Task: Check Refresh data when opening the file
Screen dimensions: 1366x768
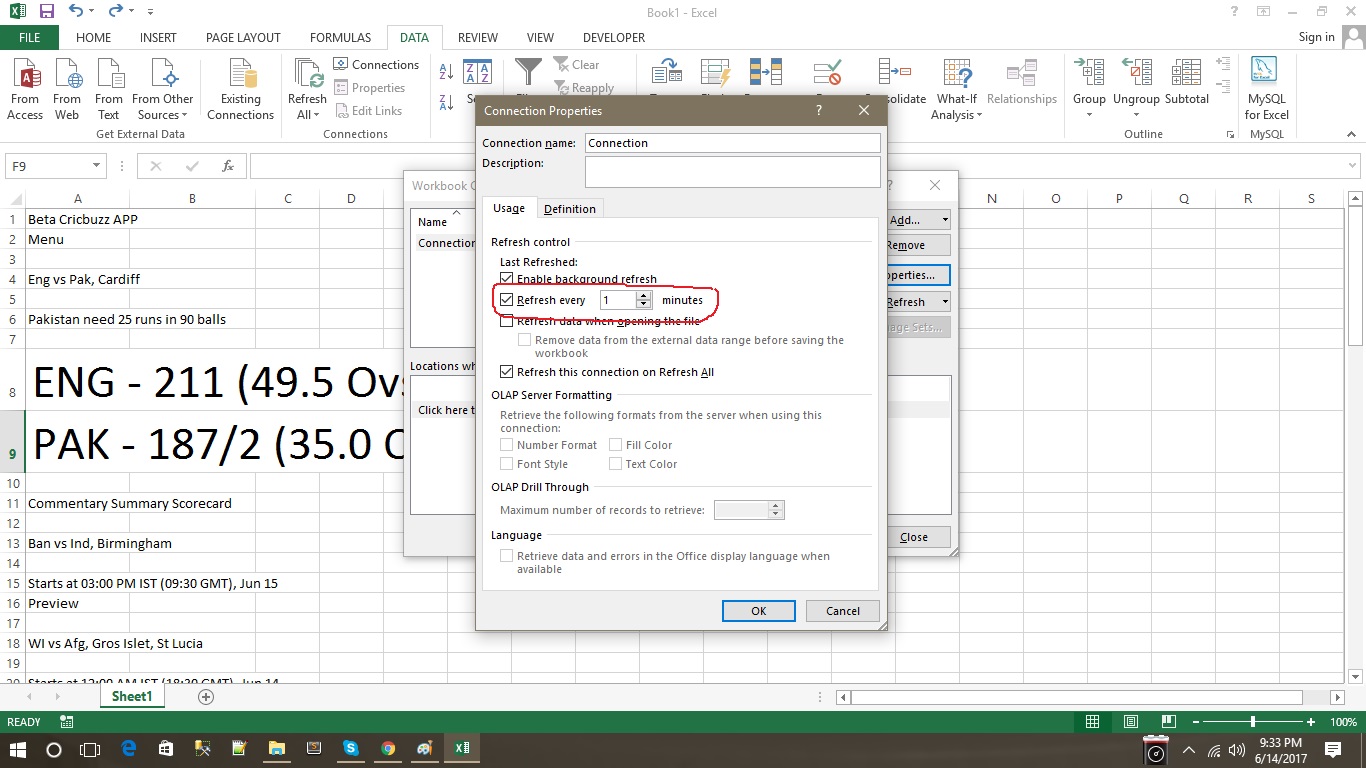Action: click(507, 322)
